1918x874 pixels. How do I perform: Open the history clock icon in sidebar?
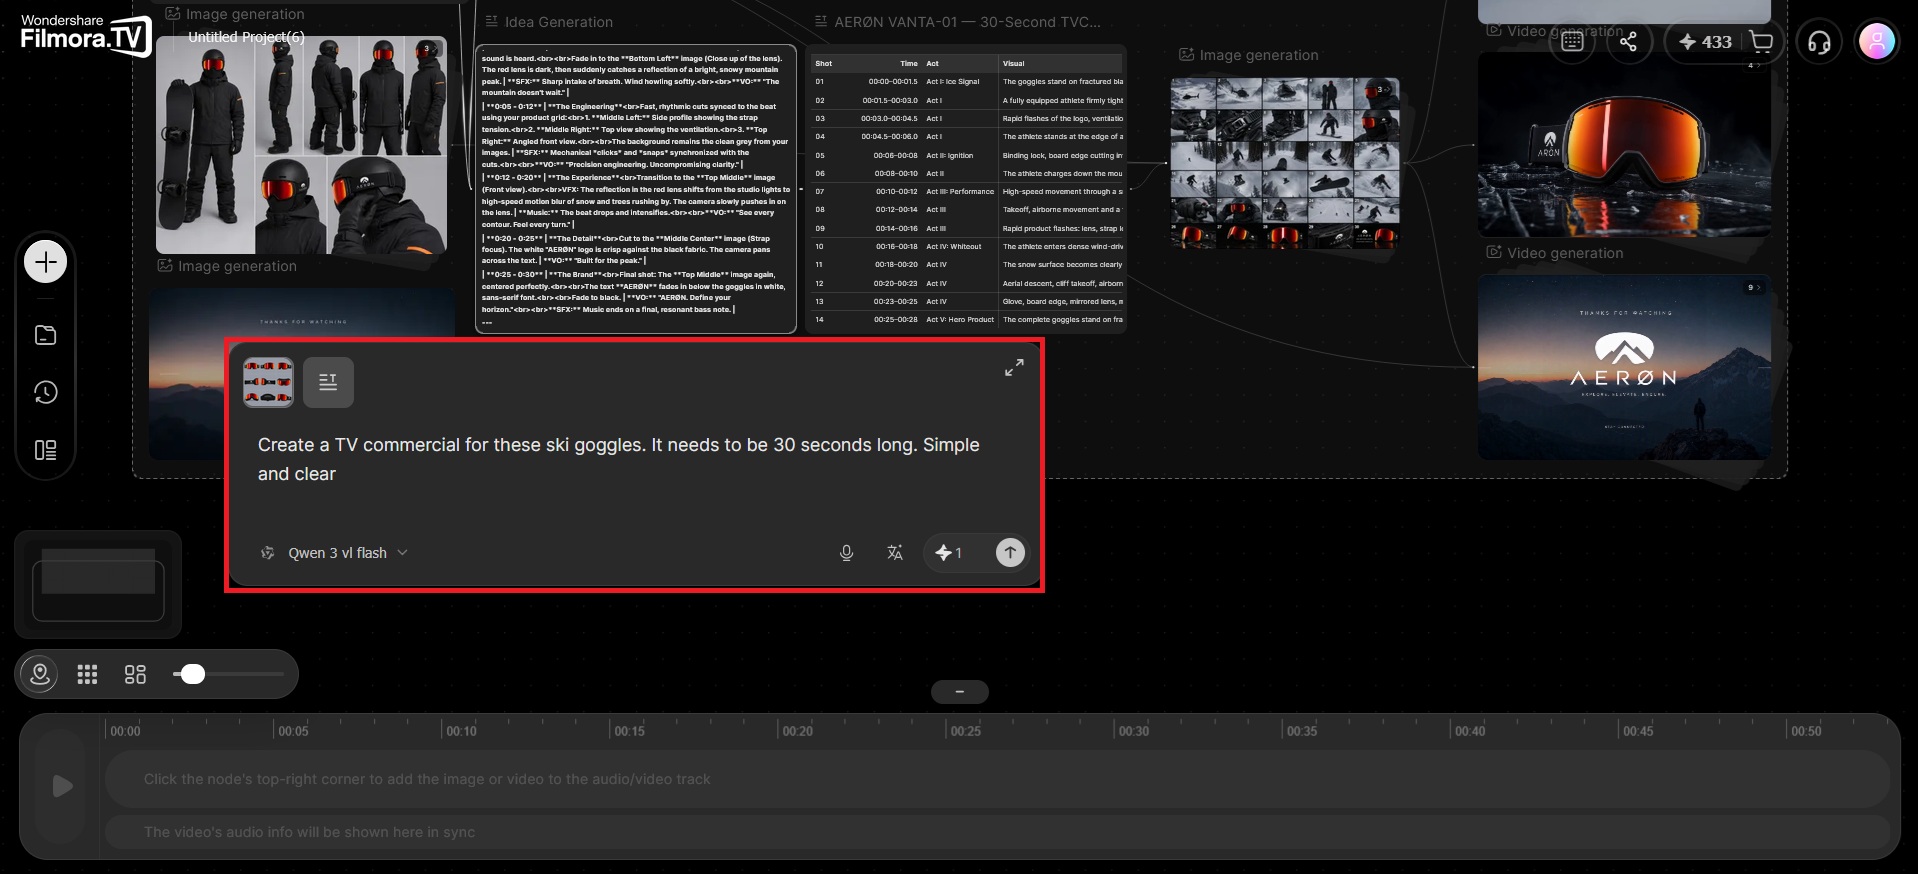click(x=45, y=392)
